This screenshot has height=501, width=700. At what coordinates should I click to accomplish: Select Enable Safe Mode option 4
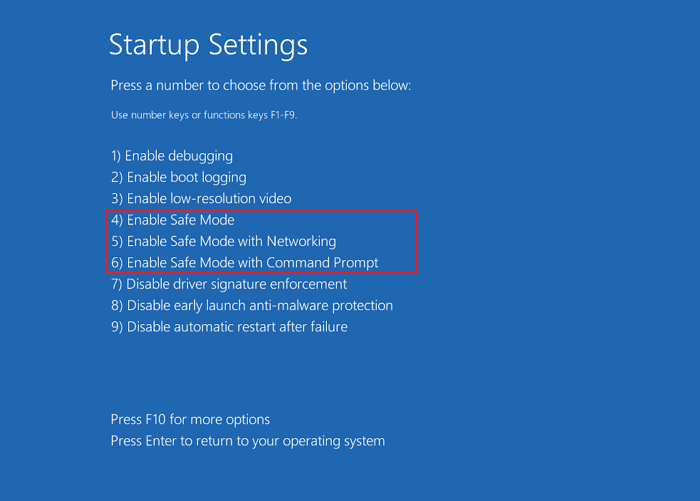172,220
